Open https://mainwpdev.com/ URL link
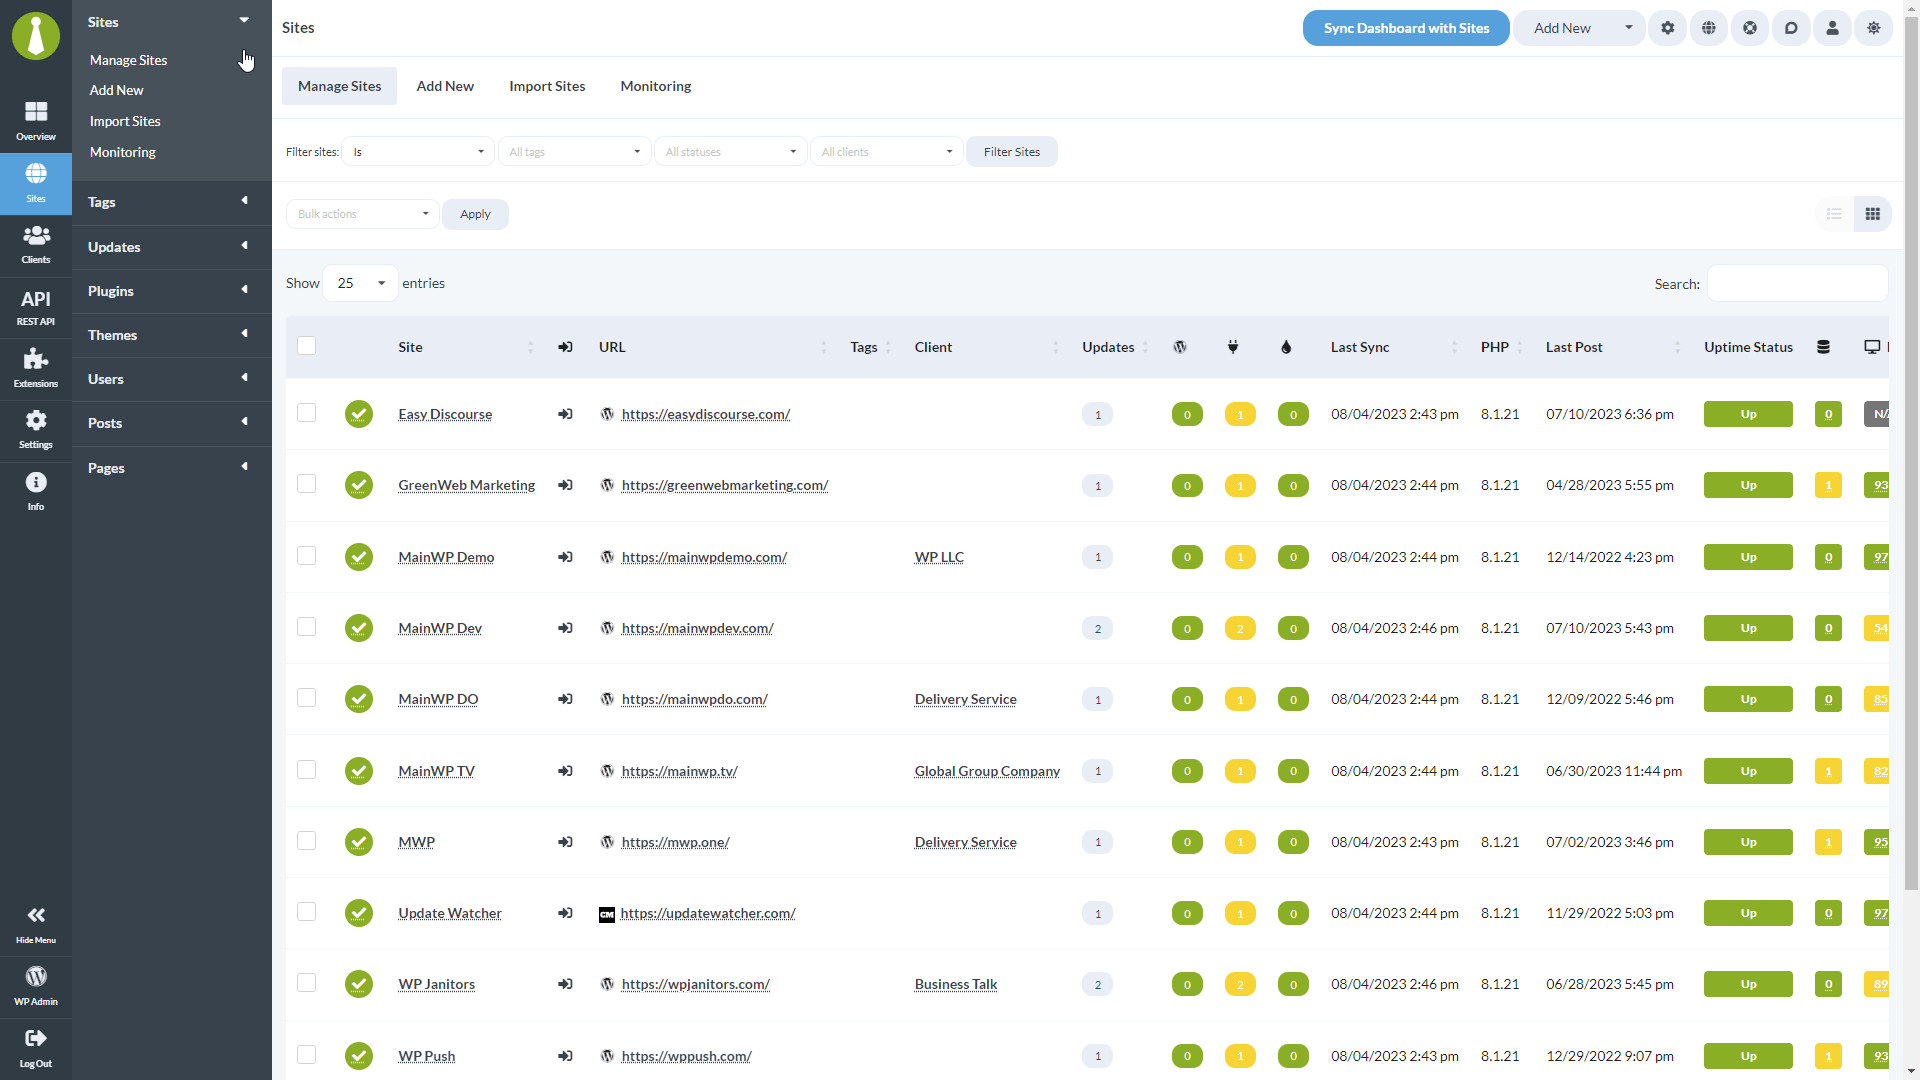 coord(697,628)
